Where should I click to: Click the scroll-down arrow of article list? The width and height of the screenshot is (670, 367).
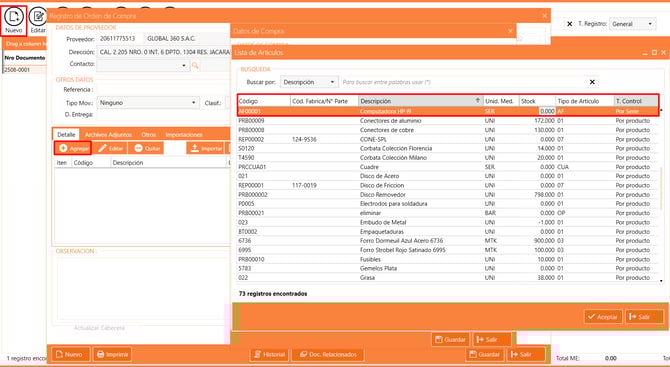coord(661,281)
